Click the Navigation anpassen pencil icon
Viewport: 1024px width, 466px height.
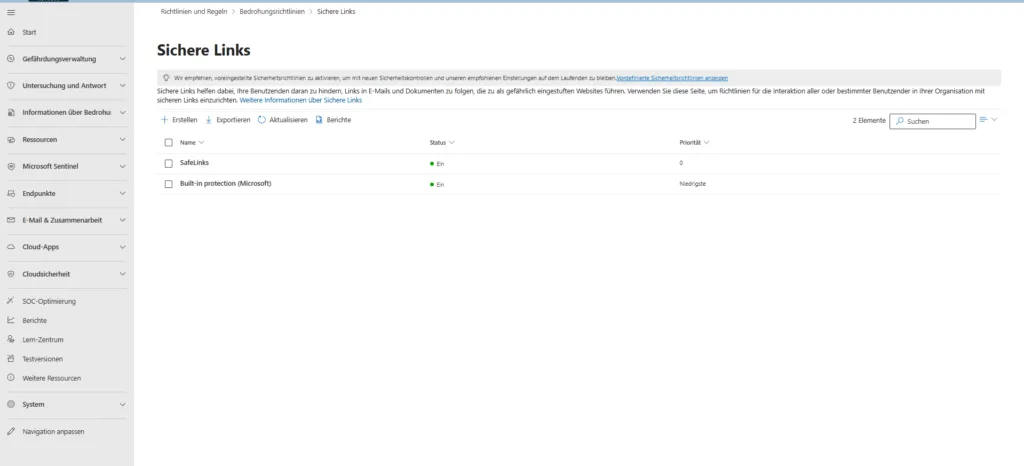(x=10, y=431)
